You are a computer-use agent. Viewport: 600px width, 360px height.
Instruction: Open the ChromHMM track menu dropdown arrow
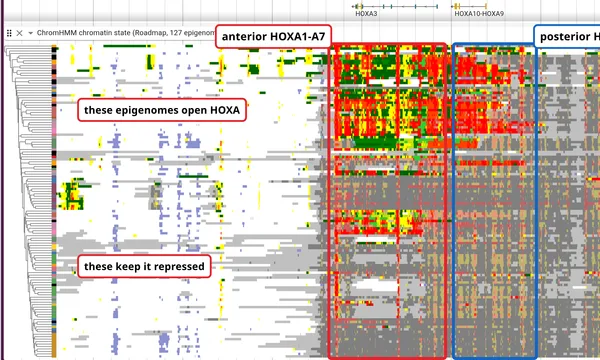(x=30, y=33)
